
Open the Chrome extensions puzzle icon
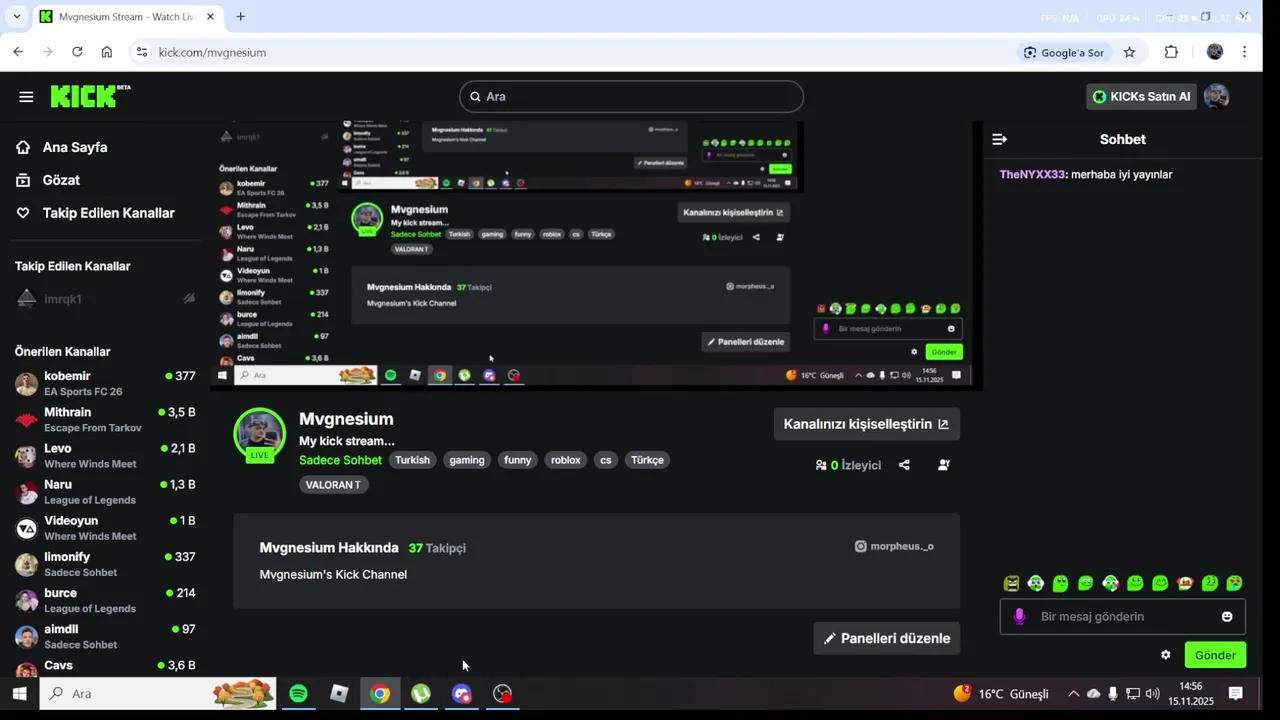point(1171,52)
